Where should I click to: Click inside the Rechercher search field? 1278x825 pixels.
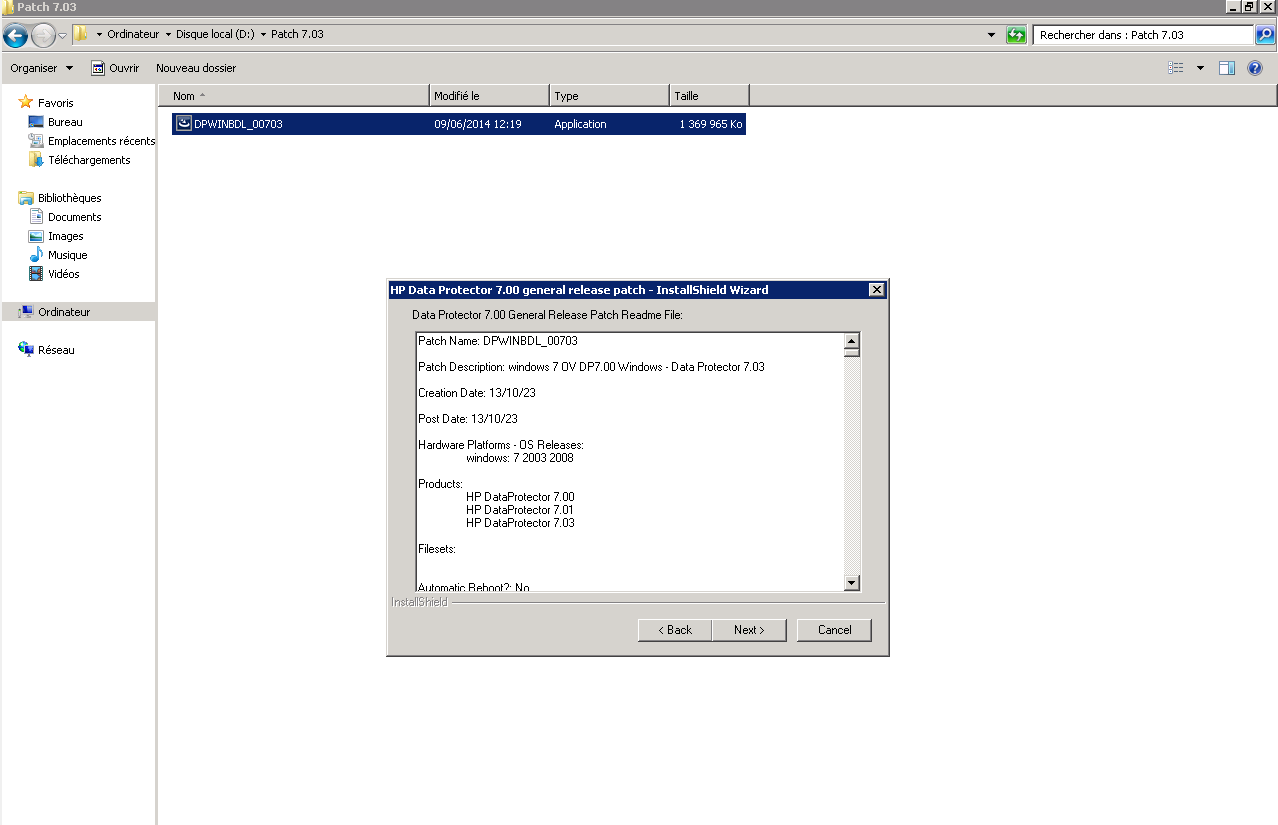click(1140, 34)
